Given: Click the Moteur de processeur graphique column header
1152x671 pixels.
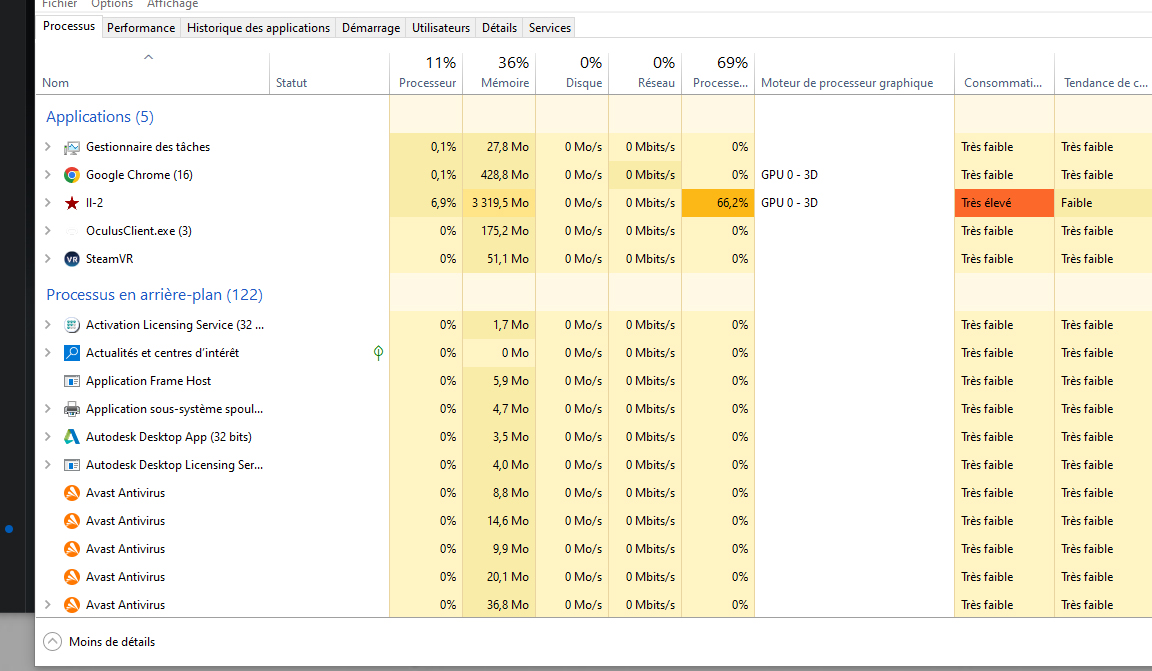Looking at the screenshot, I should 854,73.
